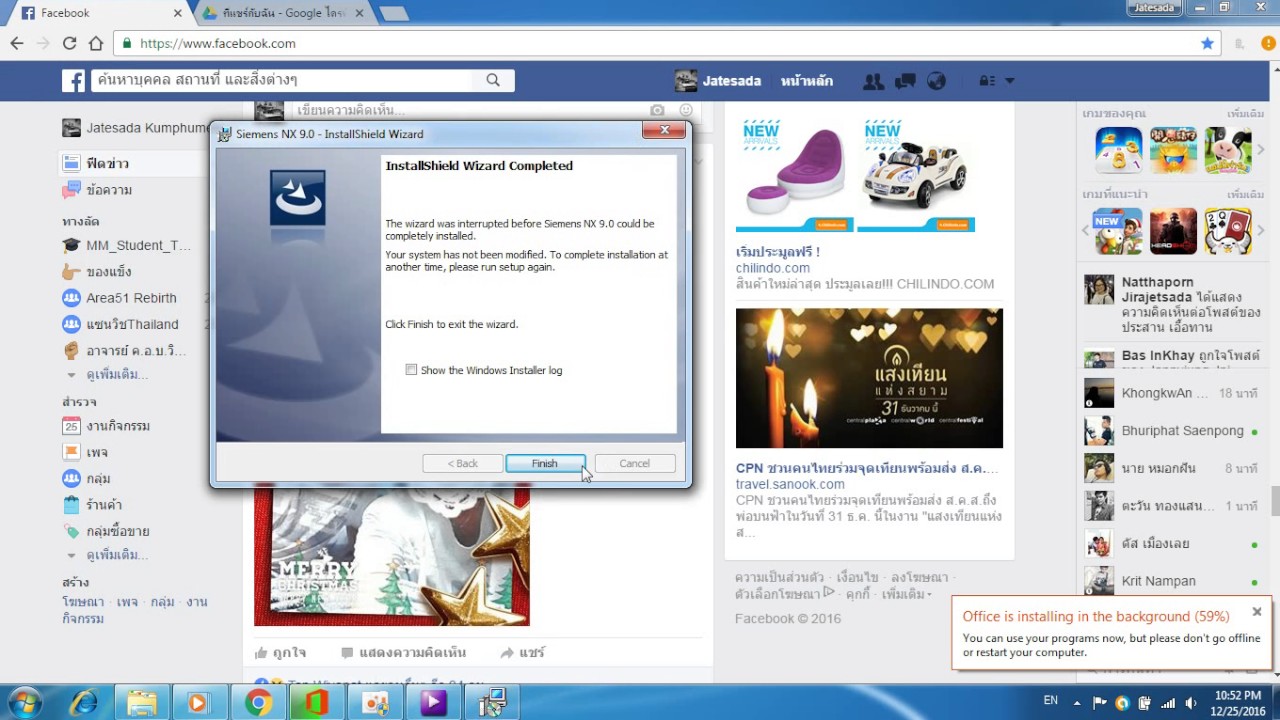Screen dimensions: 1280x720
Task: Click Finish in the InstallShield wizard
Action: 545,463
